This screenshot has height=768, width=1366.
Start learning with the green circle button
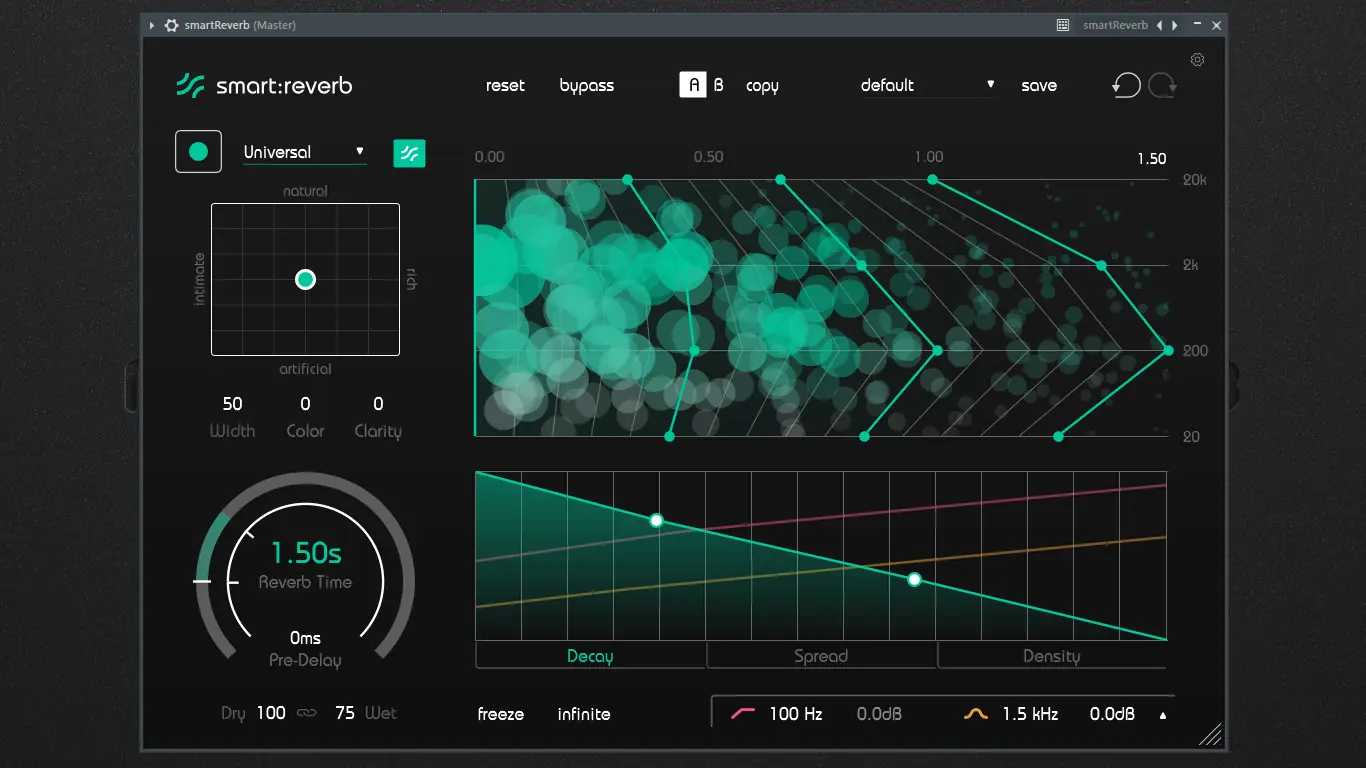coord(198,151)
